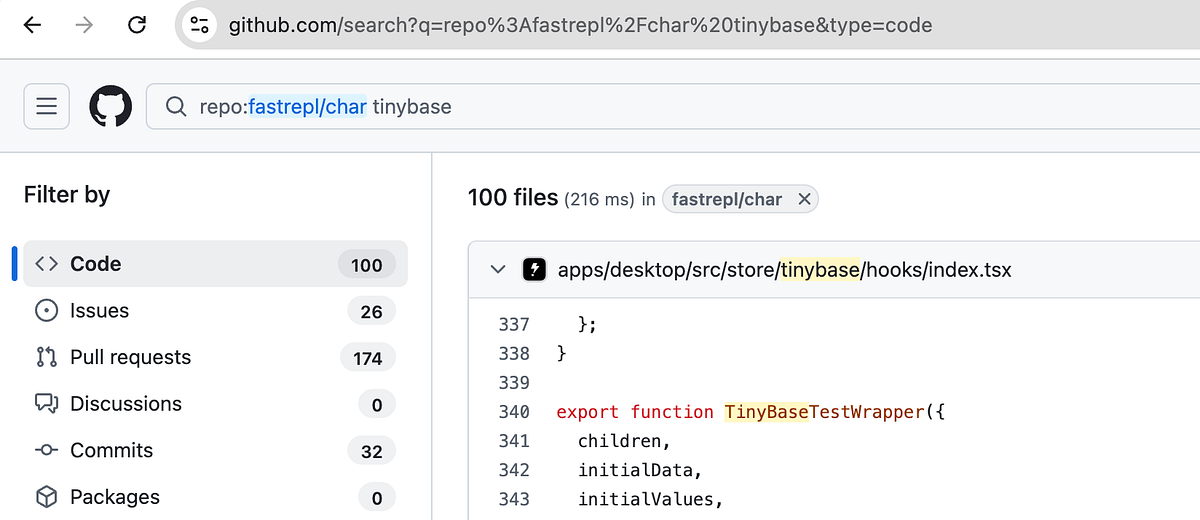Select the Commits filter

point(215,450)
